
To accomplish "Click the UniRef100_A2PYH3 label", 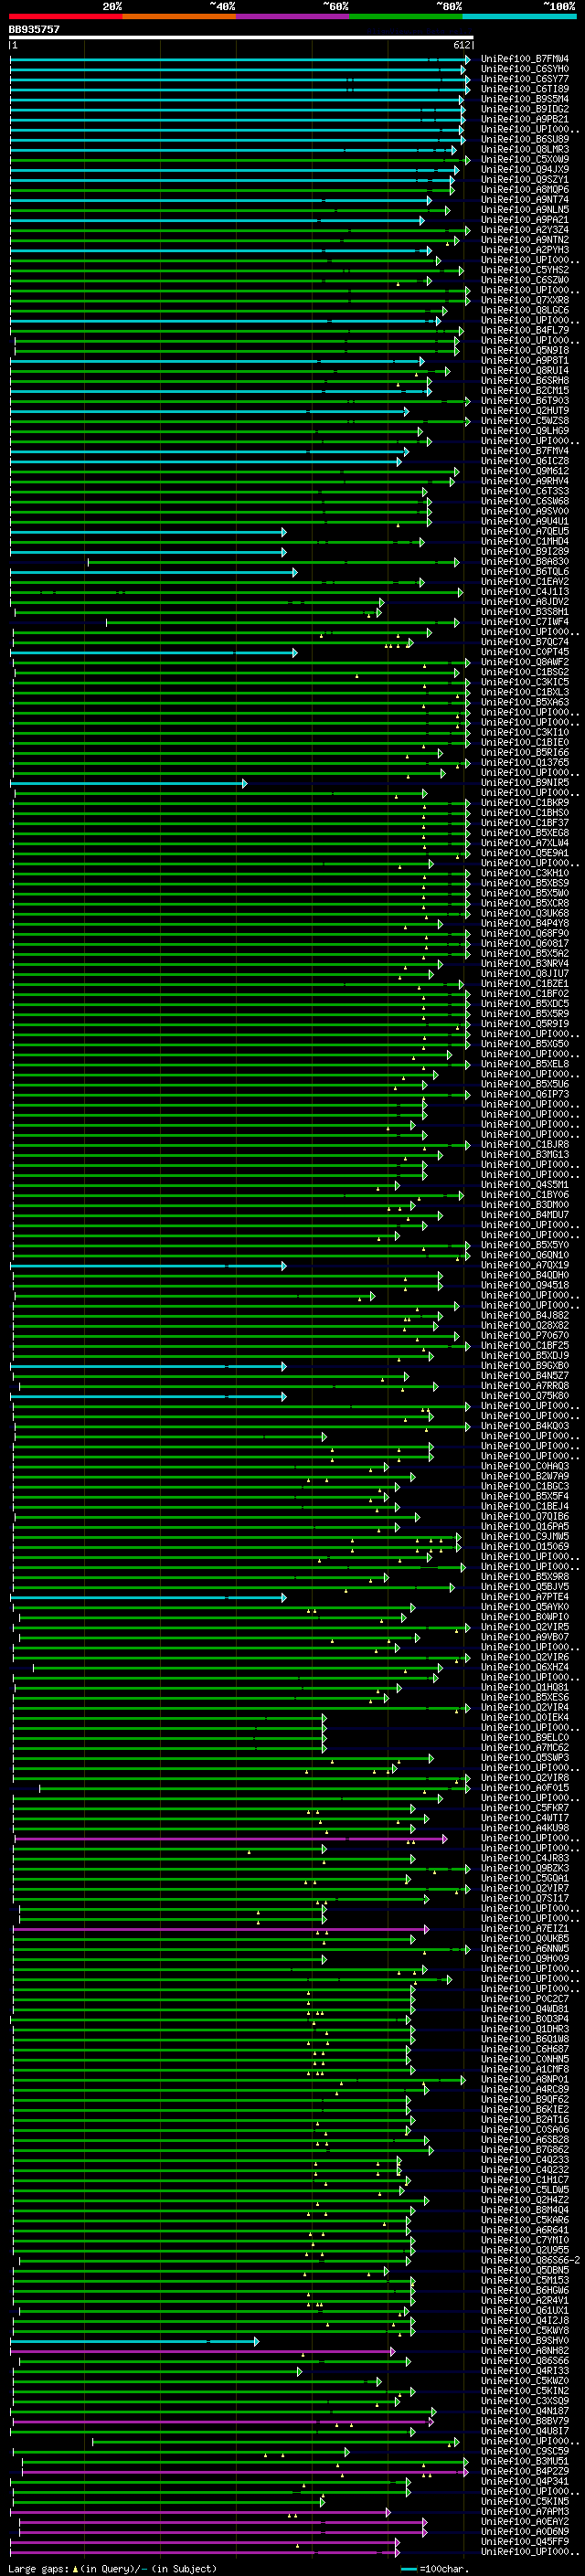I will pos(525,250).
